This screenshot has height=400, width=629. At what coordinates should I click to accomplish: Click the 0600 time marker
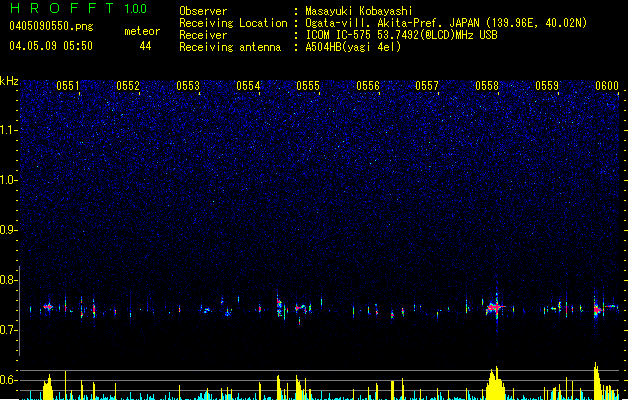607,86
